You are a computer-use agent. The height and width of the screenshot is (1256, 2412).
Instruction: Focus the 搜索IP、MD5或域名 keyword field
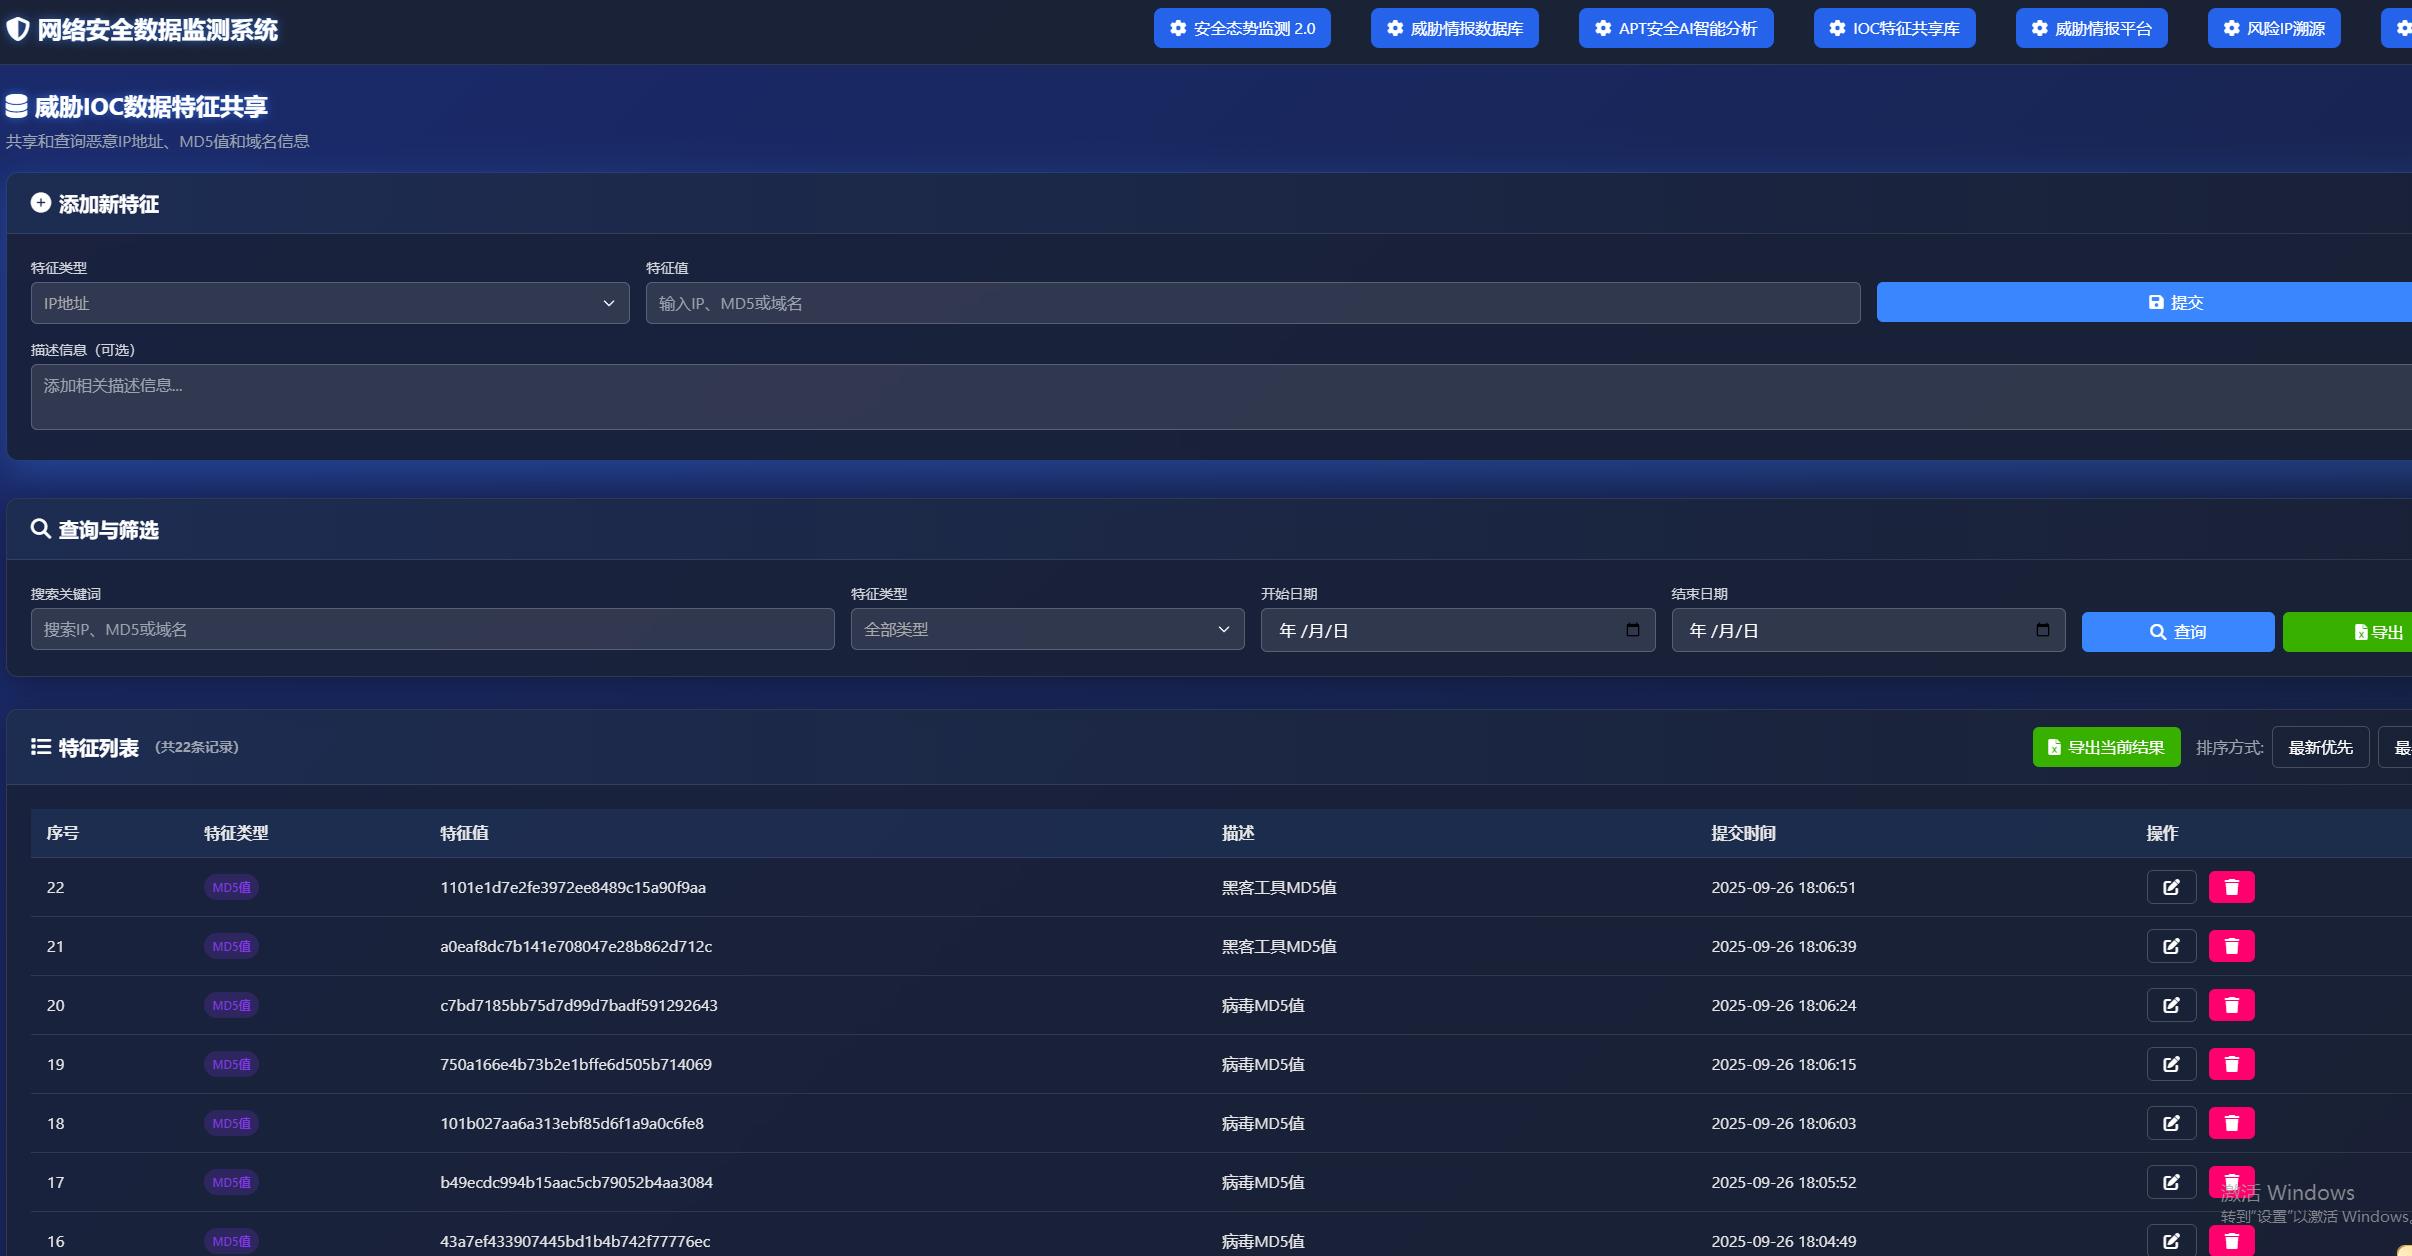432,630
